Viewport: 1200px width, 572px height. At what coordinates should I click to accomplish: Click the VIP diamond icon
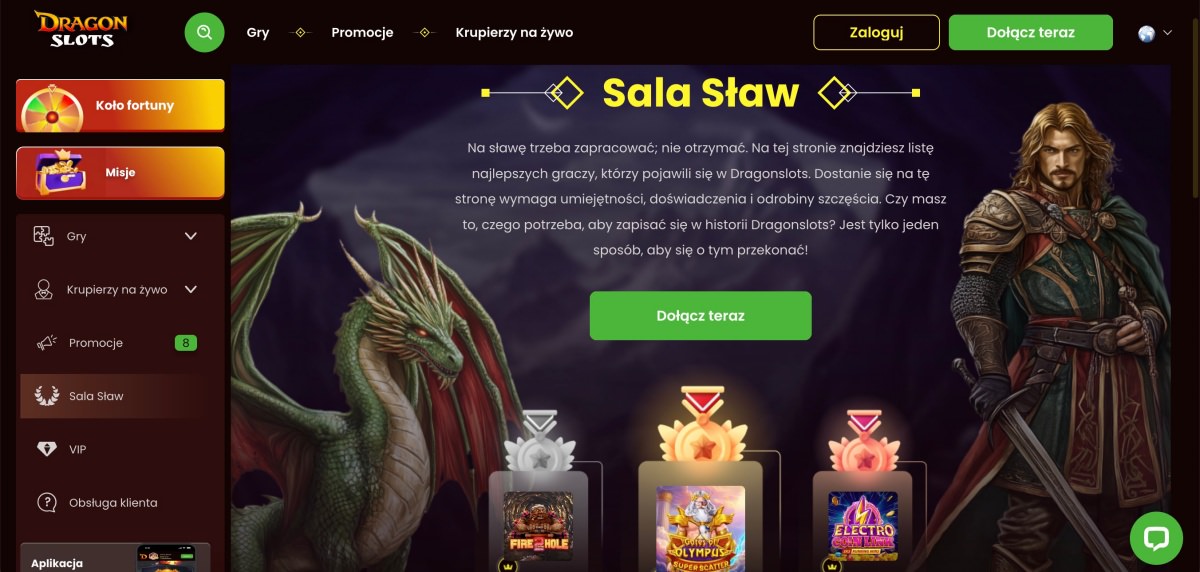[x=46, y=449]
